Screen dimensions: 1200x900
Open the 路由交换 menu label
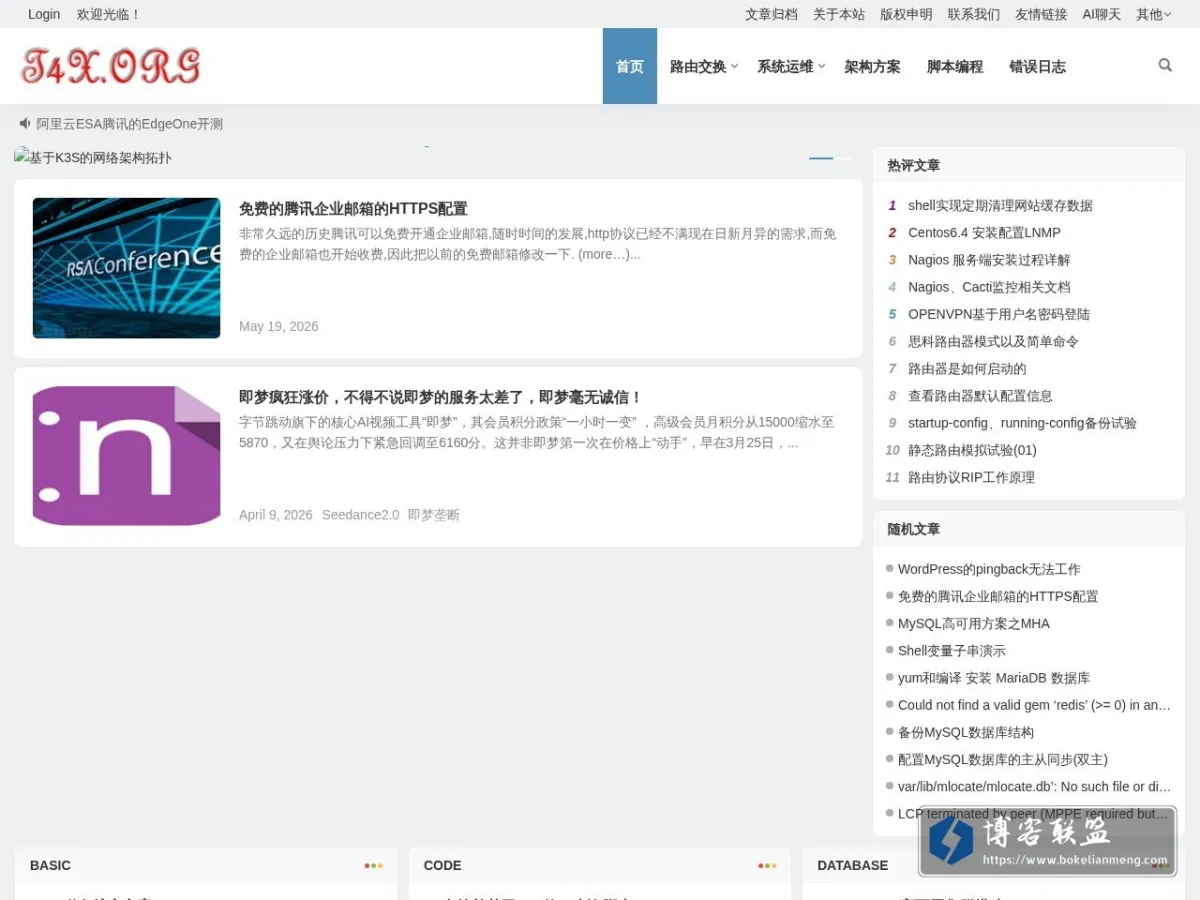pyautogui.click(x=698, y=66)
